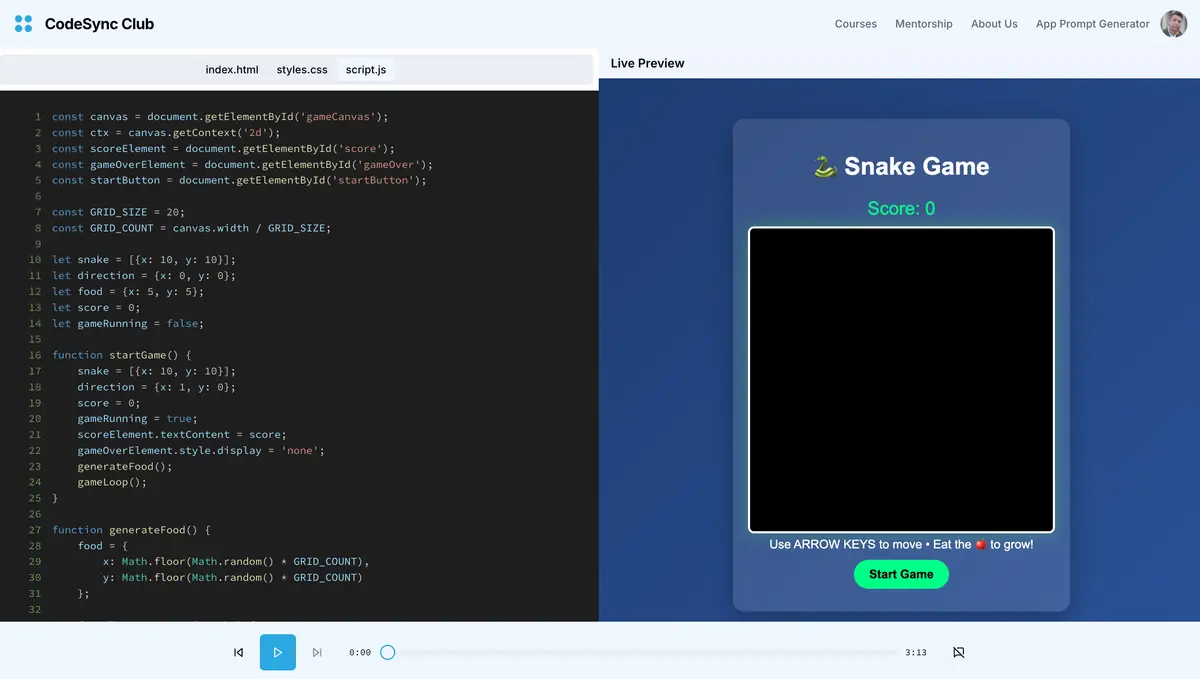Click the Live Preview panel header
This screenshot has height=679, width=1200.
tap(647, 63)
